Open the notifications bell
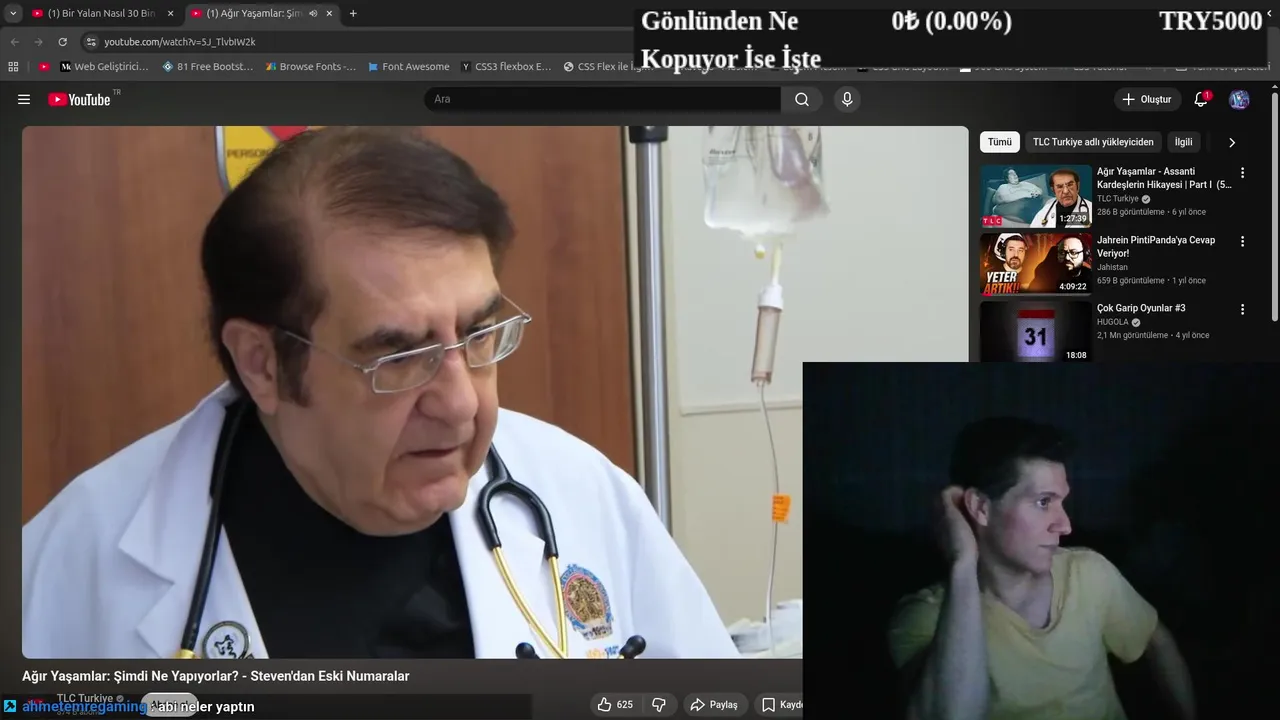Viewport: 1280px width, 720px height. [1201, 99]
